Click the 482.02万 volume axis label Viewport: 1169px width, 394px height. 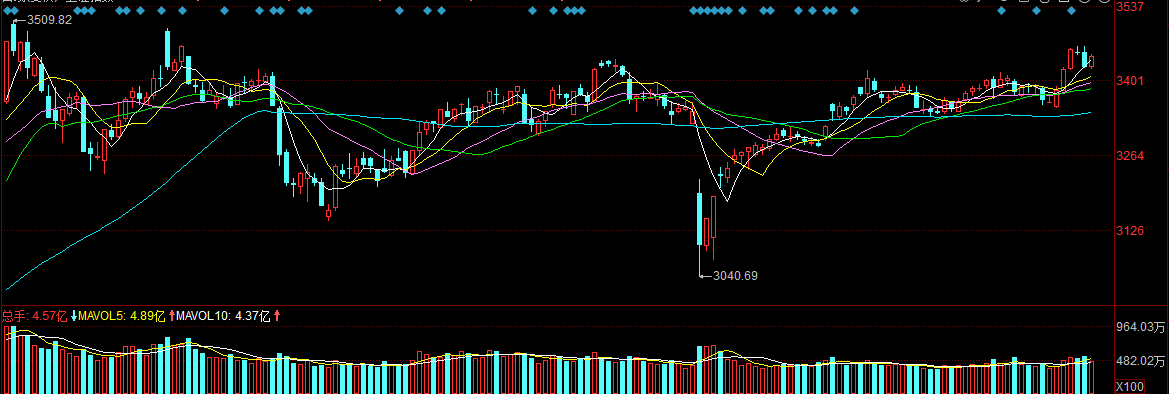click(x=1140, y=361)
